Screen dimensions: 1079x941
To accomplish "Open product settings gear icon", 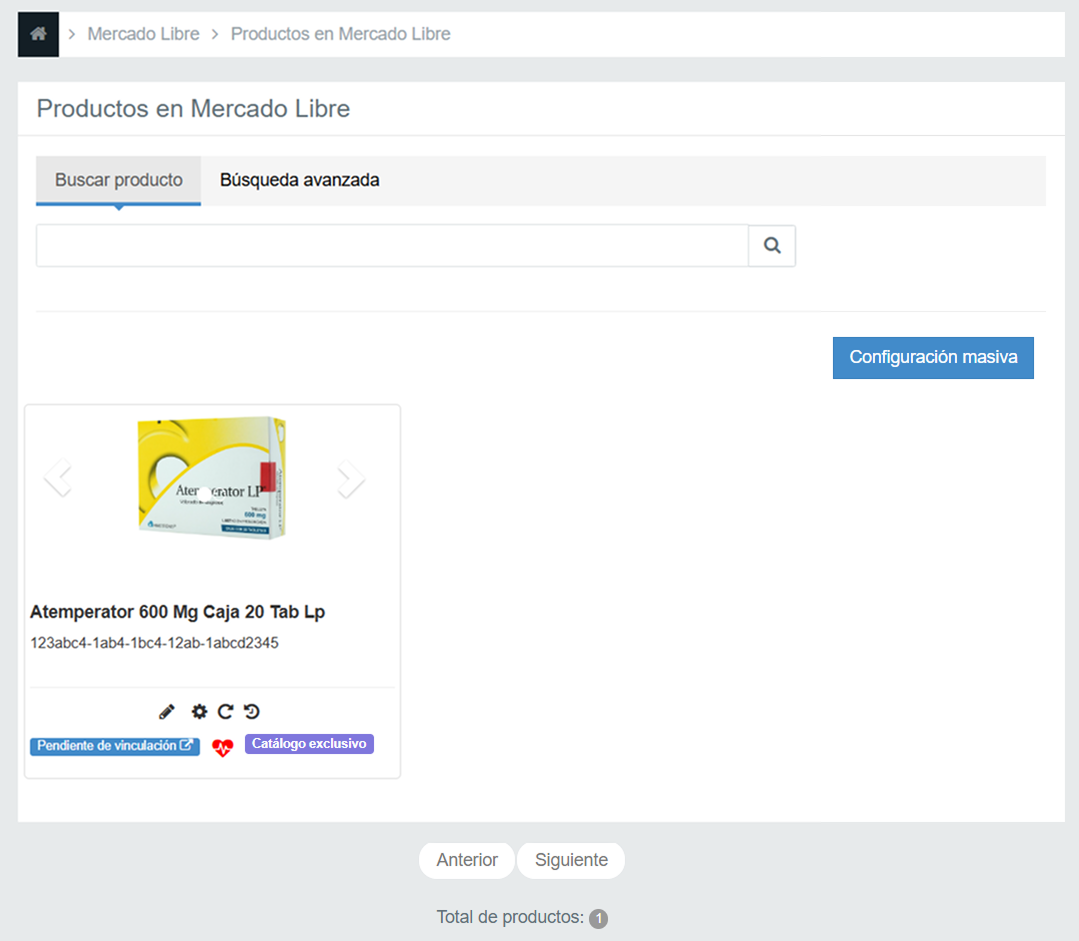I will pyautogui.click(x=199, y=712).
